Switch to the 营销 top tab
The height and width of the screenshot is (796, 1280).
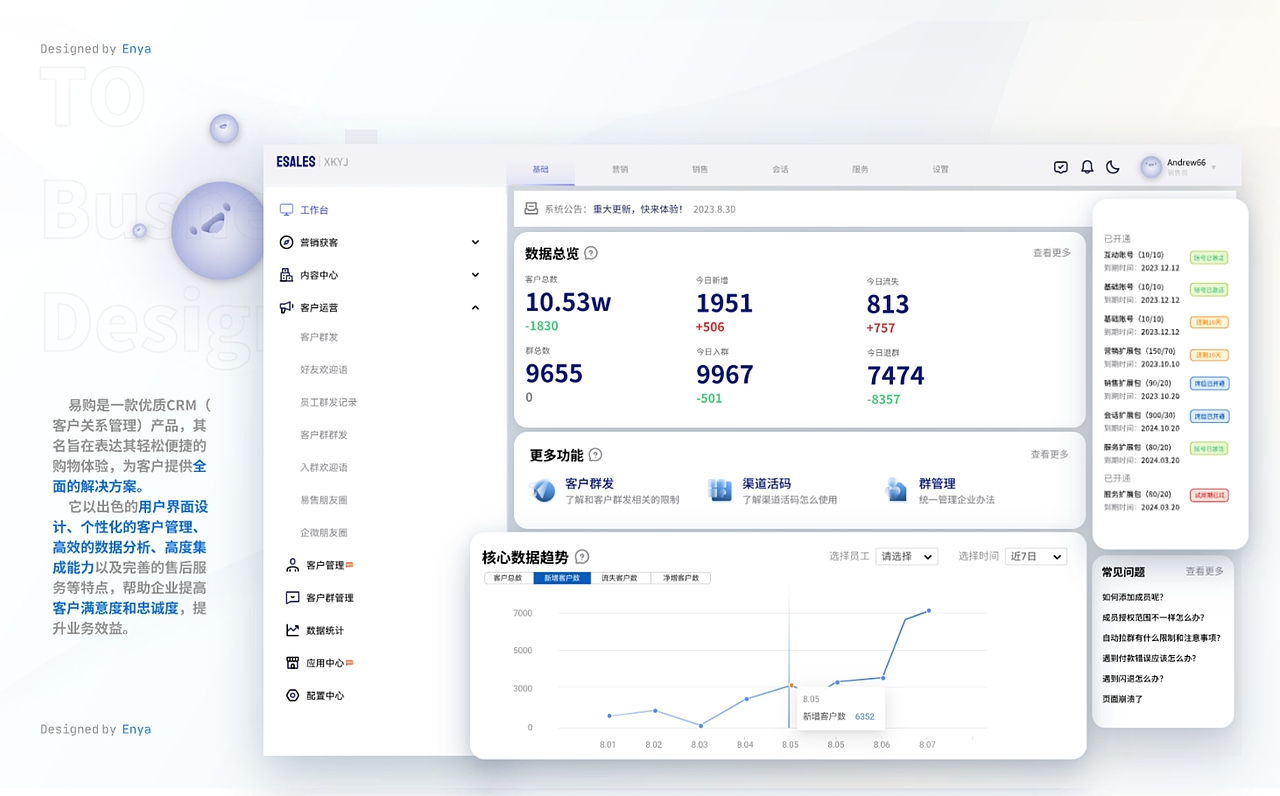(620, 169)
